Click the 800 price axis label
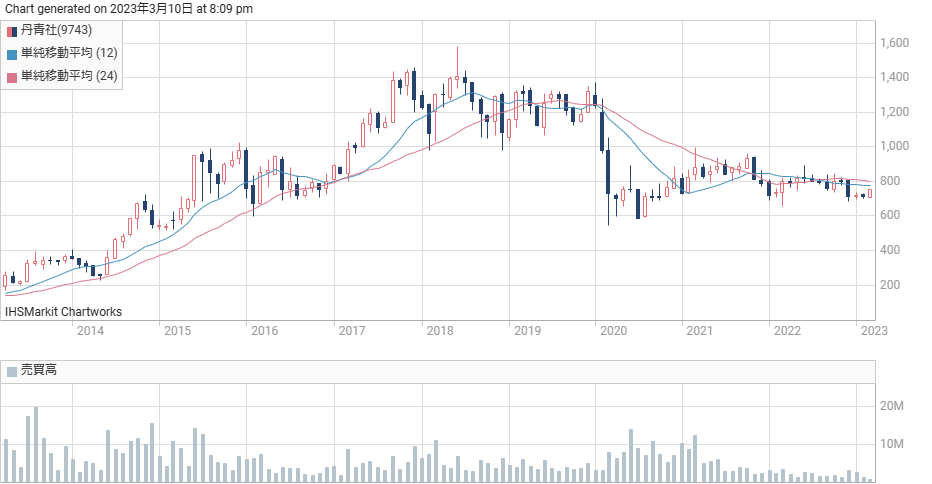 [890, 181]
